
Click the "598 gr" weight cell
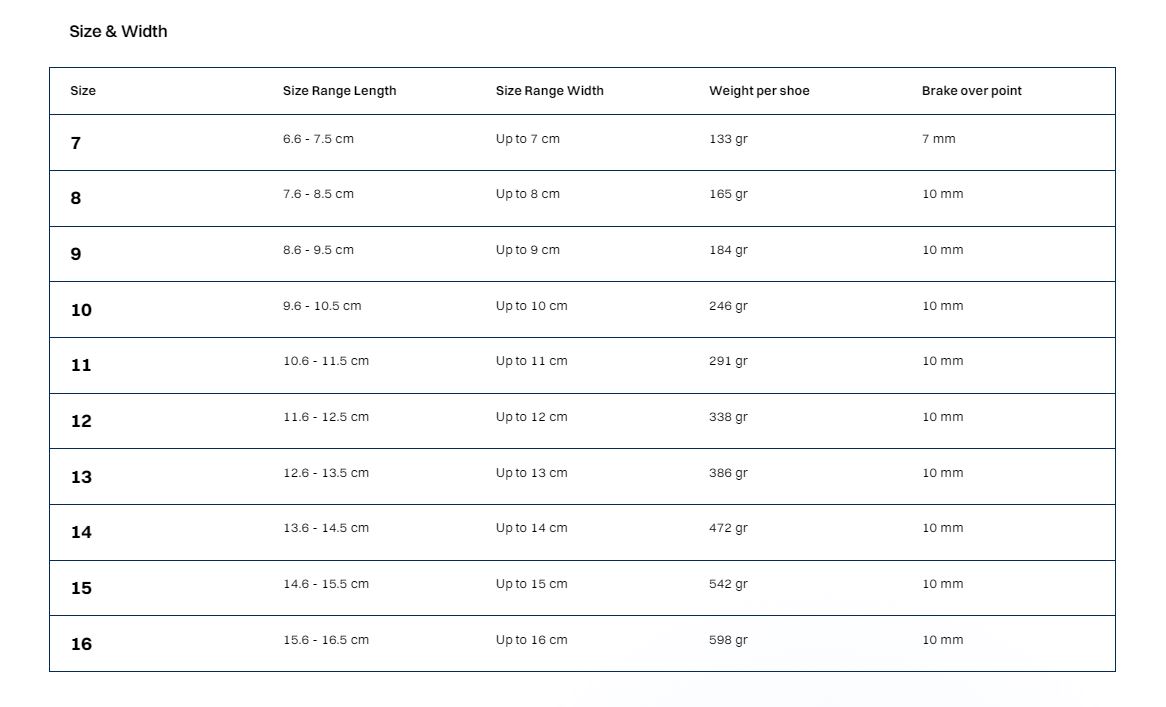(x=728, y=640)
